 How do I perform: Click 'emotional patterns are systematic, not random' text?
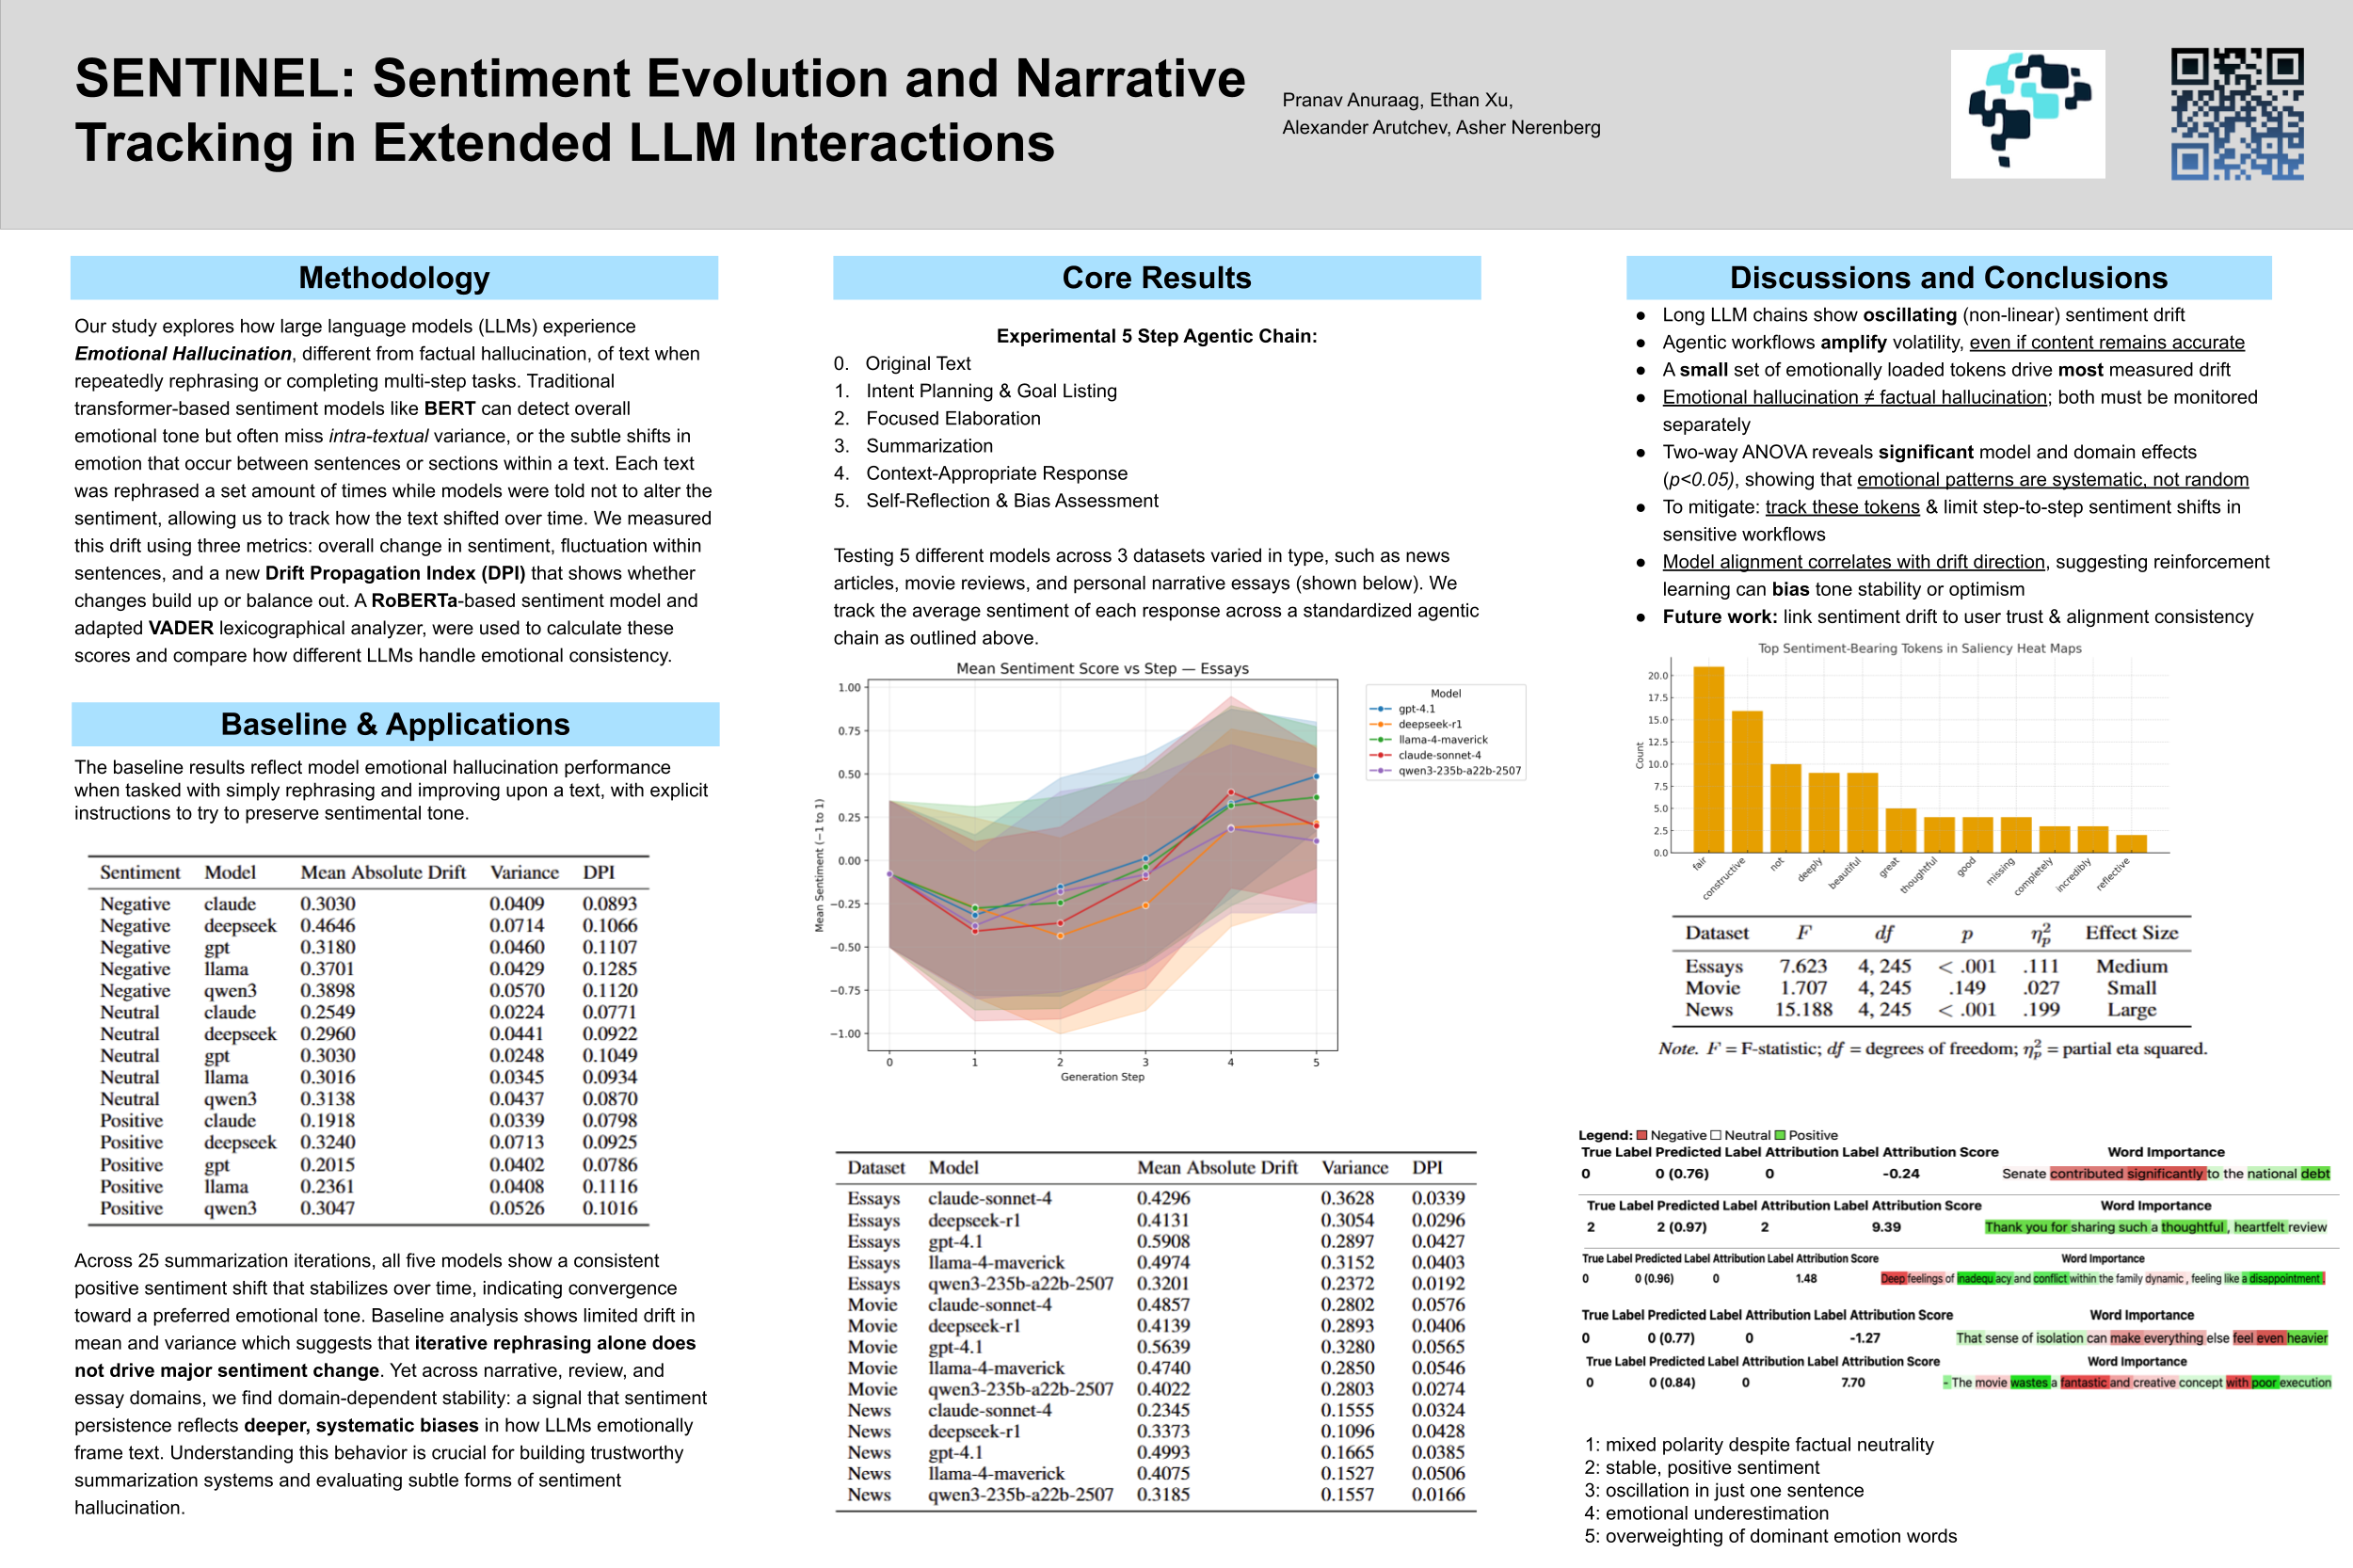pyautogui.click(x=2052, y=480)
